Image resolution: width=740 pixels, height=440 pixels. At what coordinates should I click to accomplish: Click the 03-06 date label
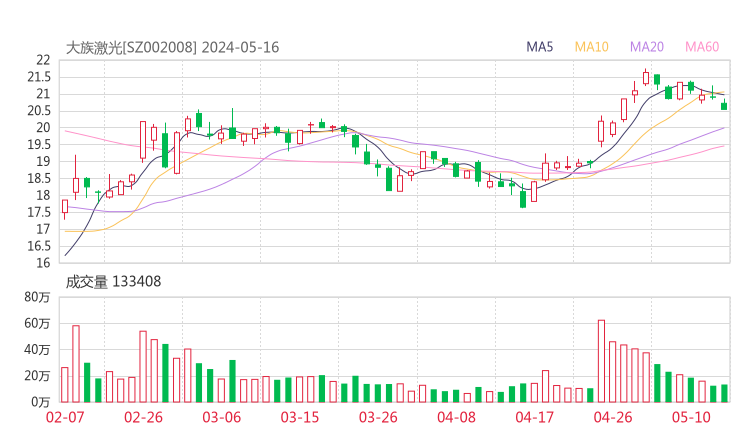(222, 417)
